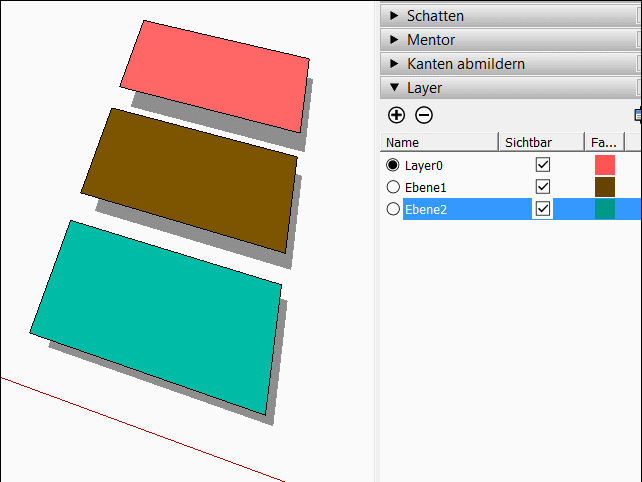The width and height of the screenshot is (642, 482).
Task: Set Layer0 as active layer radio button
Action: click(393, 165)
